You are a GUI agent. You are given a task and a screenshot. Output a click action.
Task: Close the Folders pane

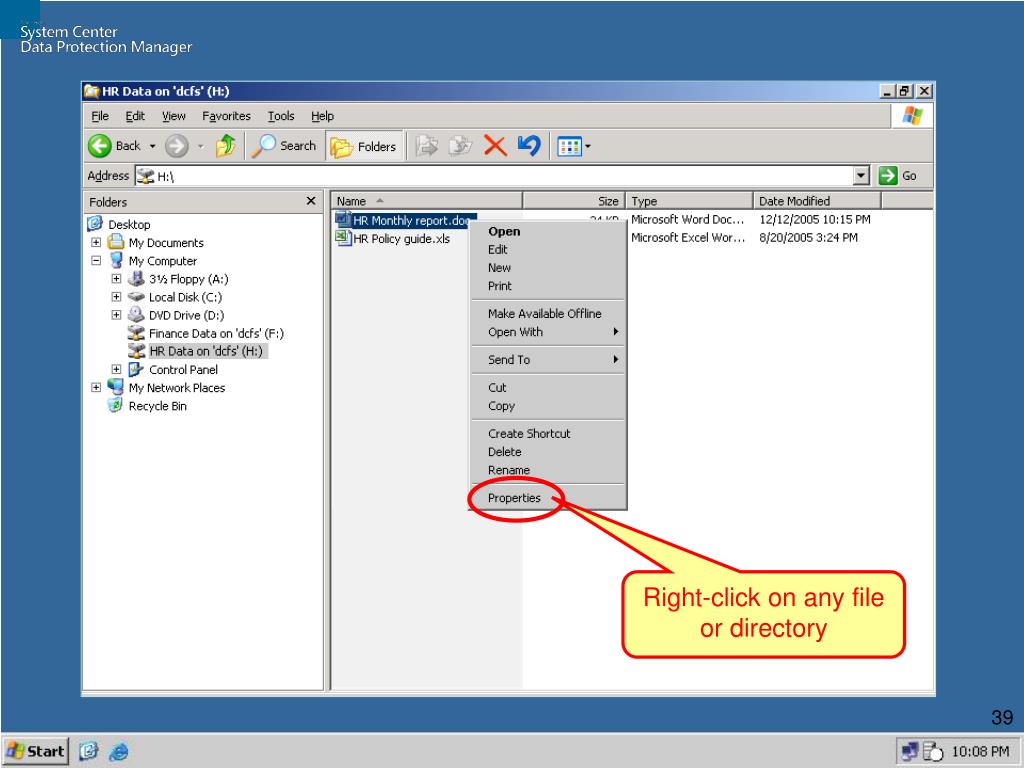311,201
